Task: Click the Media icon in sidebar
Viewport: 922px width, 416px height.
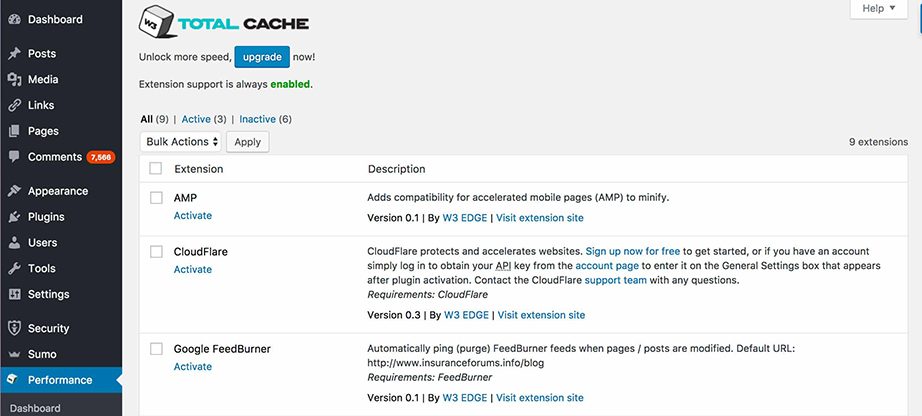Action: pyautogui.click(x=14, y=79)
